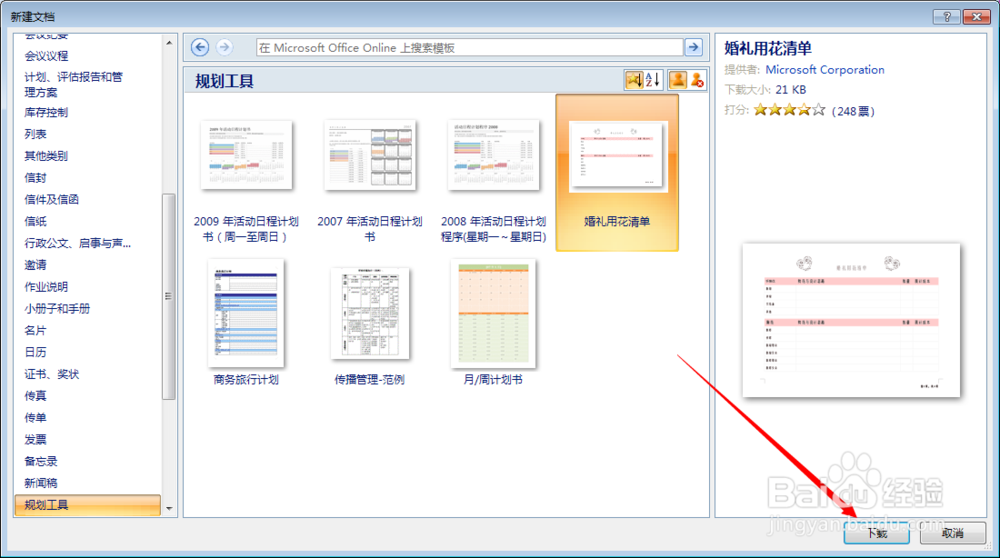Select 日历 in the category list
The image size is (1000, 558).
tap(36, 352)
